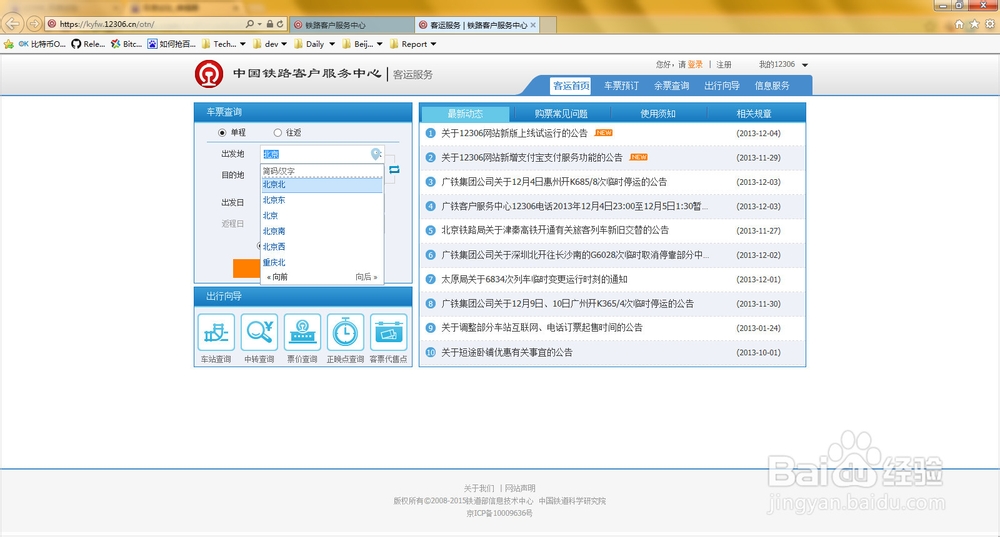Click the padlock security icon in address bar
Screen dimensions: 1000x537
(270, 24)
